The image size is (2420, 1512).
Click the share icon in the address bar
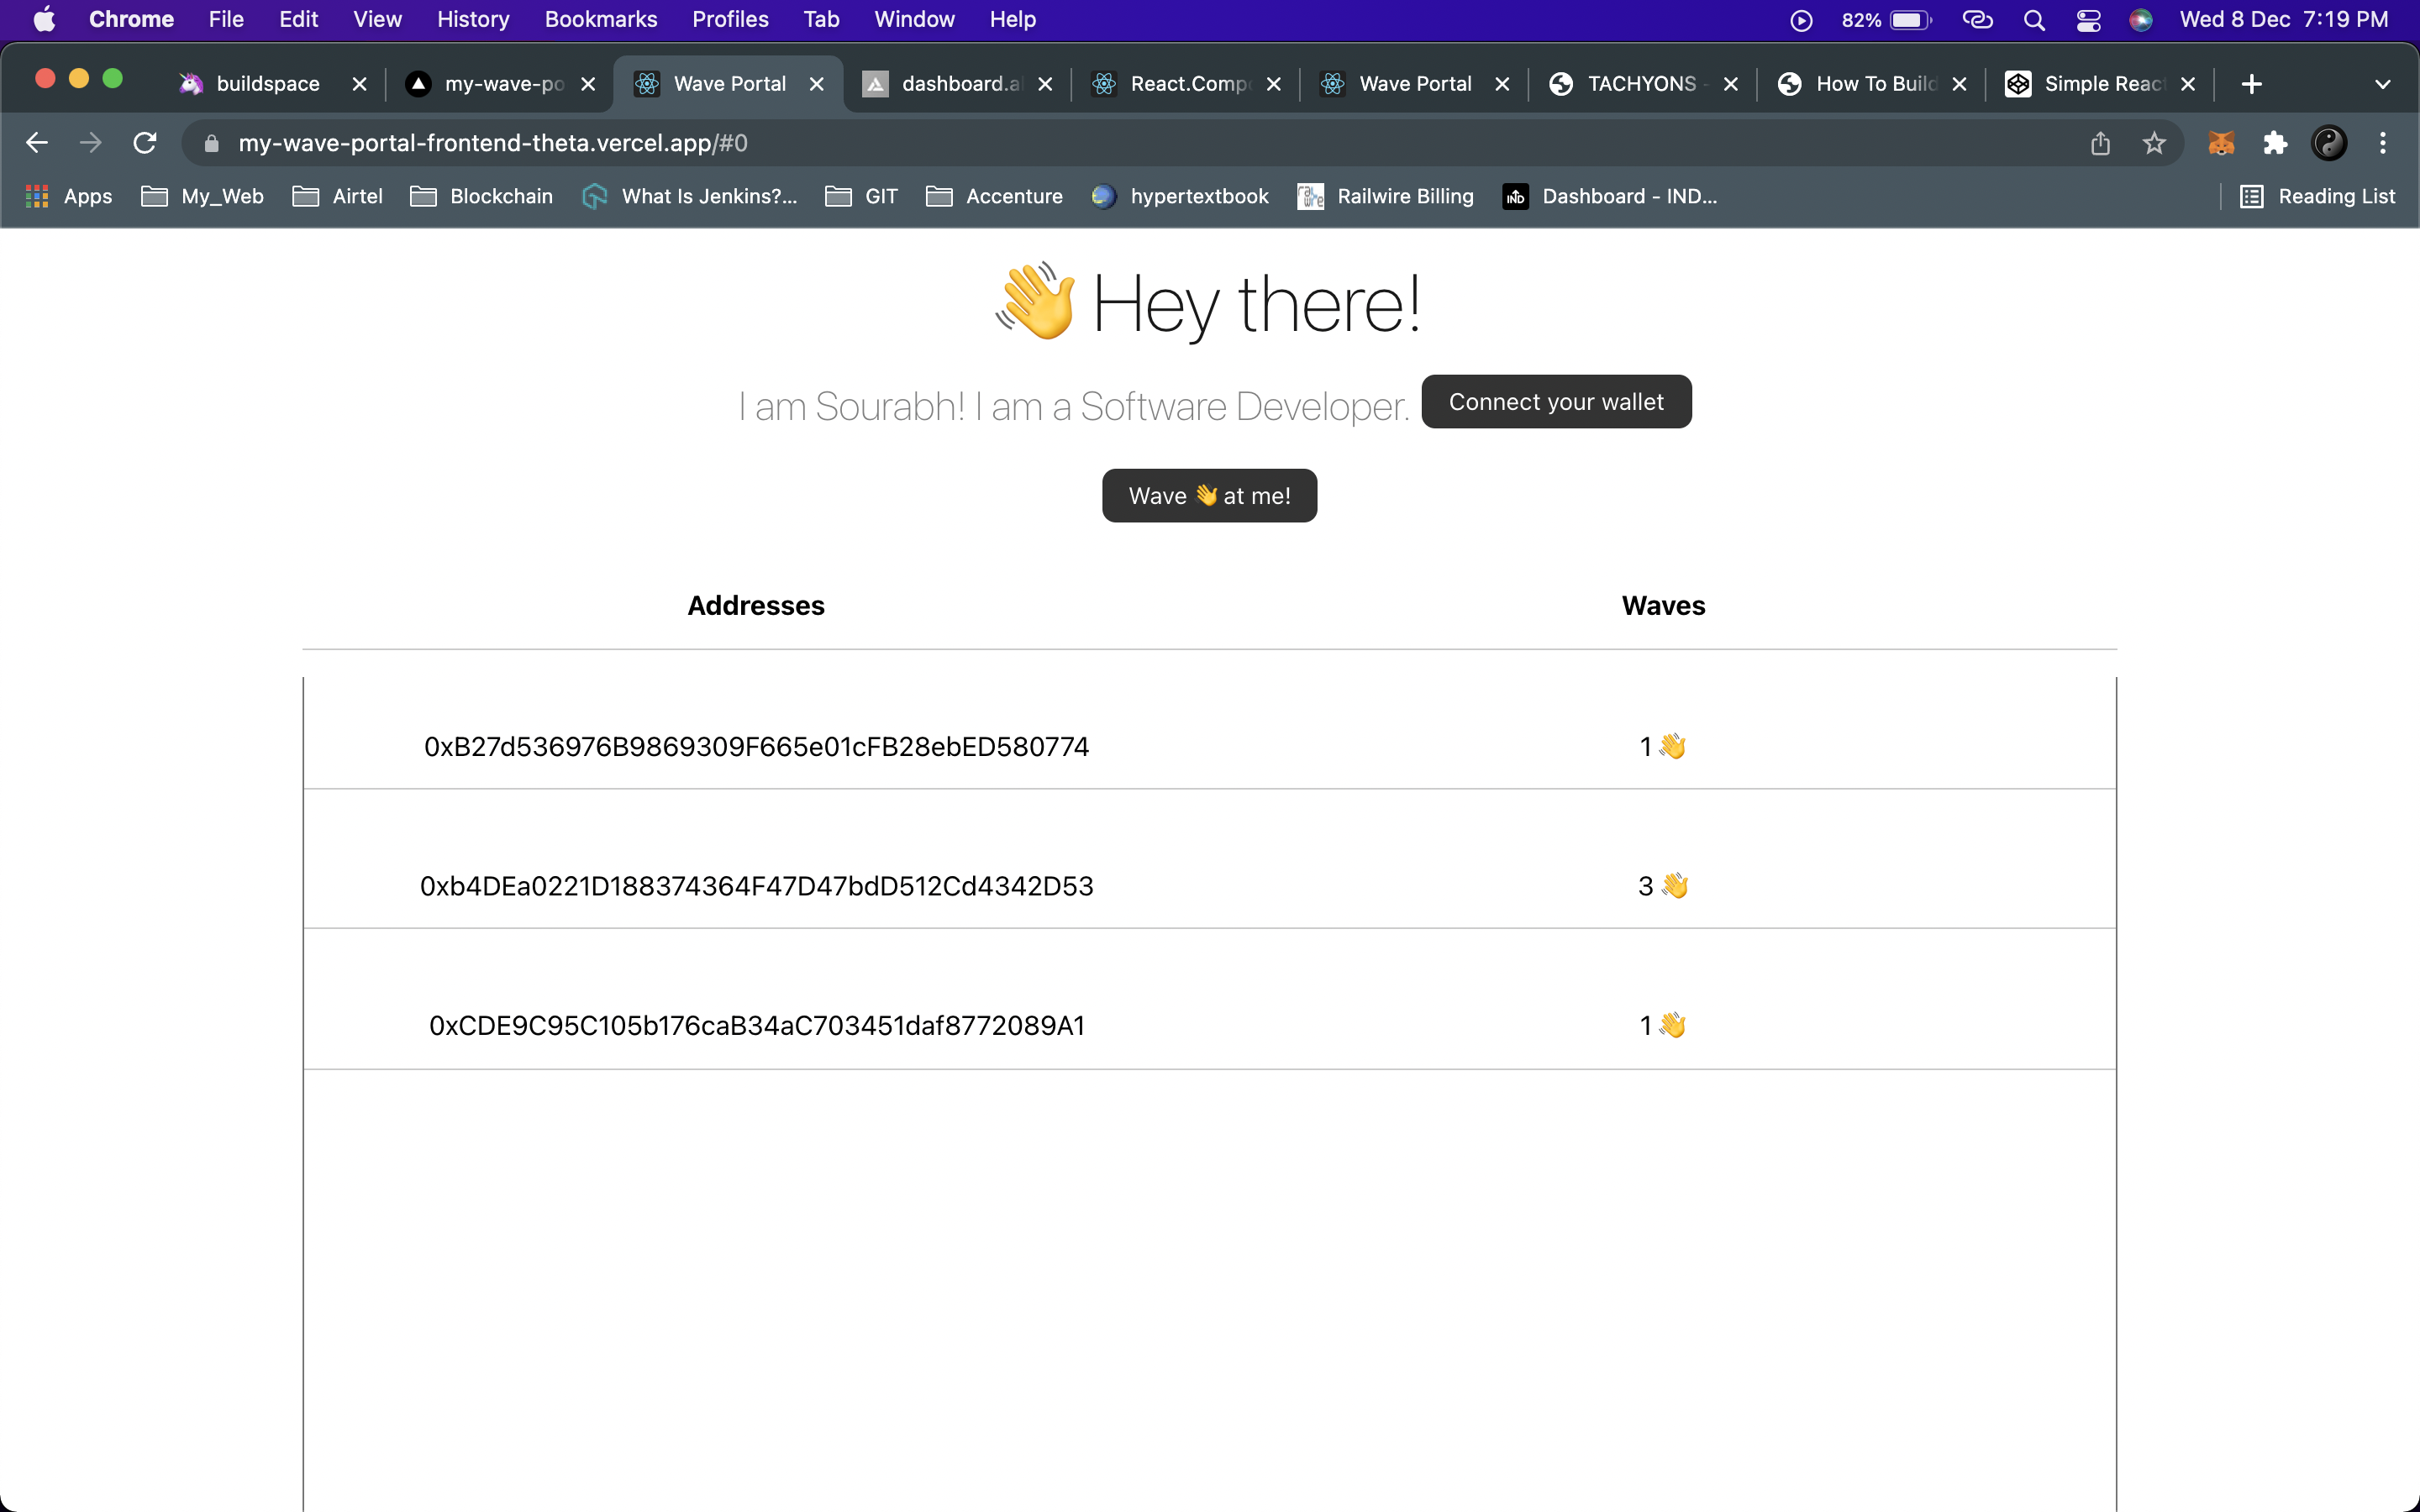[2100, 143]
